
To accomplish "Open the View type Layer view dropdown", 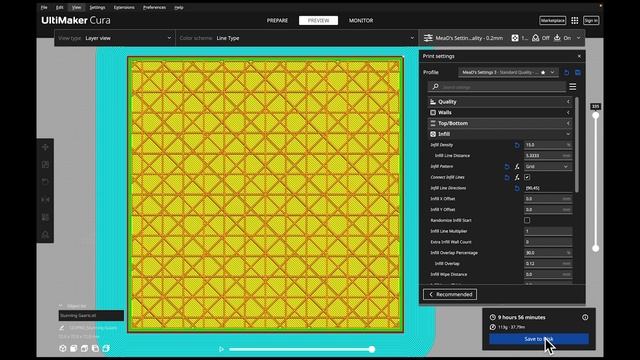I will [x=115, y=38].
